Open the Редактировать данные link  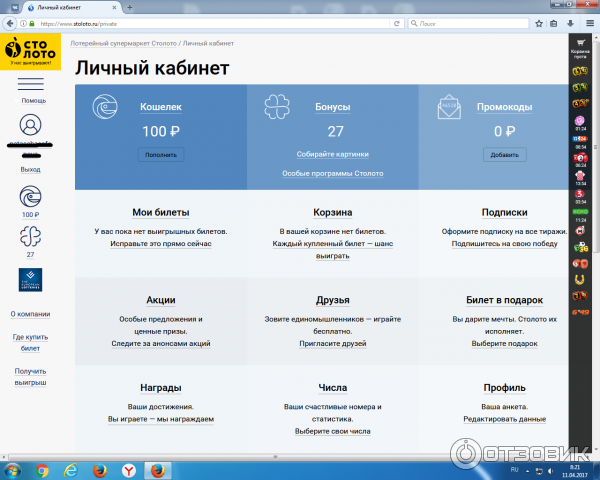tap(504, 419)
